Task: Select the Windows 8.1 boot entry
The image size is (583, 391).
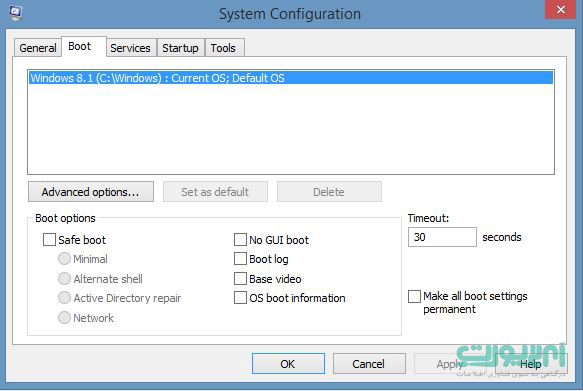Action: point(291,78)
